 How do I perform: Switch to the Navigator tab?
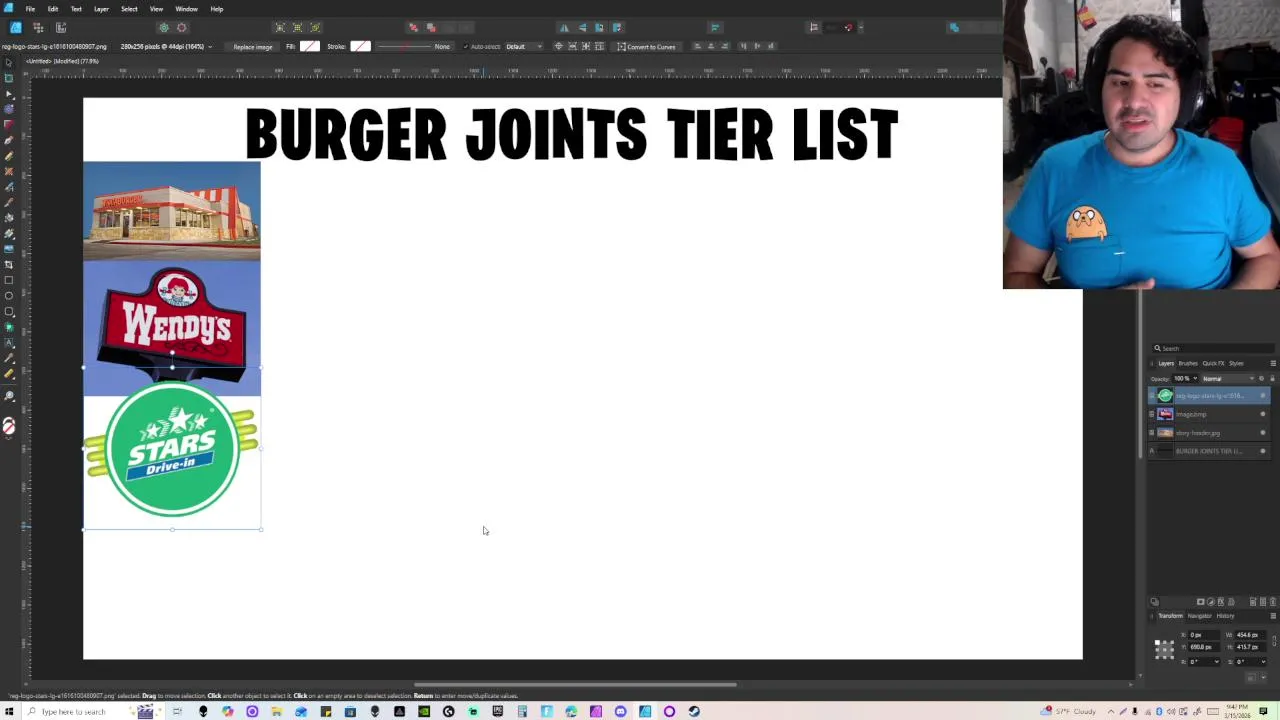click(x=1199, y=616)
